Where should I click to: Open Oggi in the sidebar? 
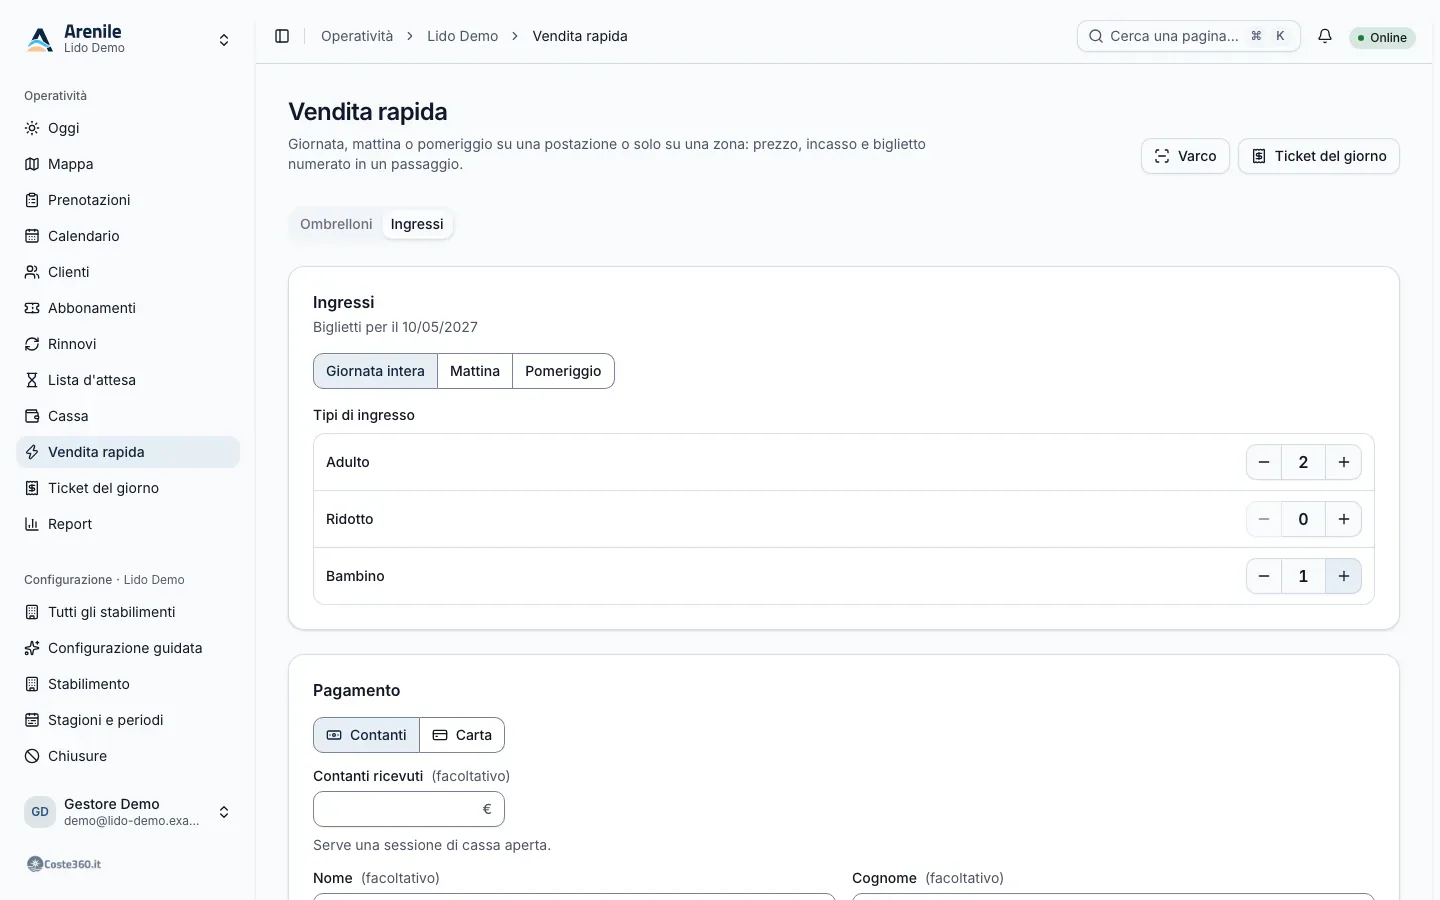pos(128,128)
